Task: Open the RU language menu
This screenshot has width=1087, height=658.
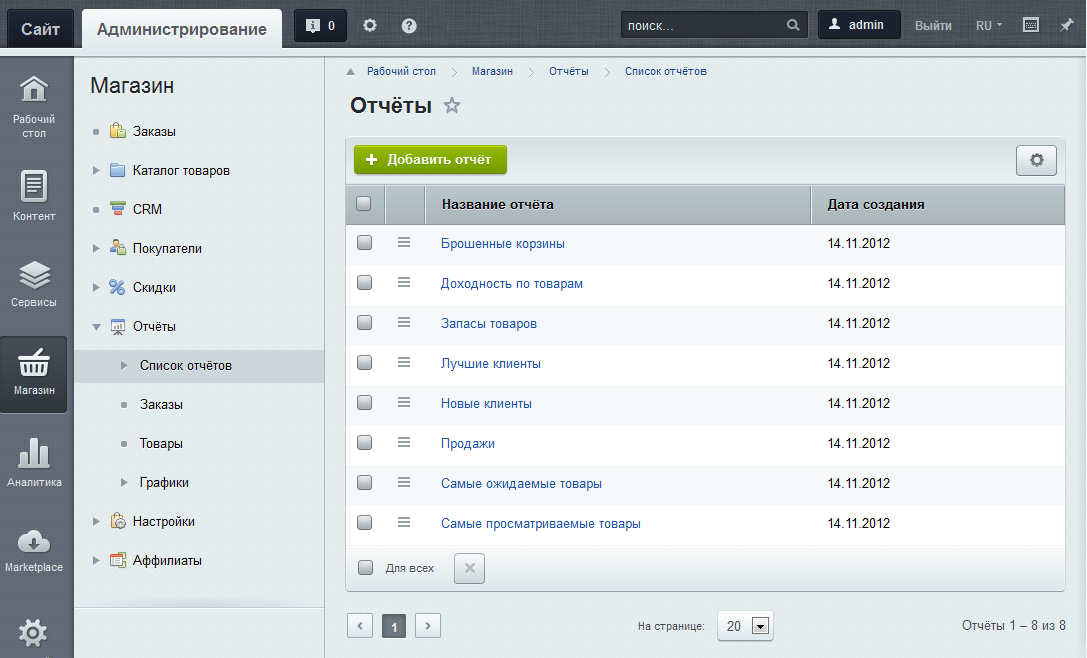Action: coord(989,26)
